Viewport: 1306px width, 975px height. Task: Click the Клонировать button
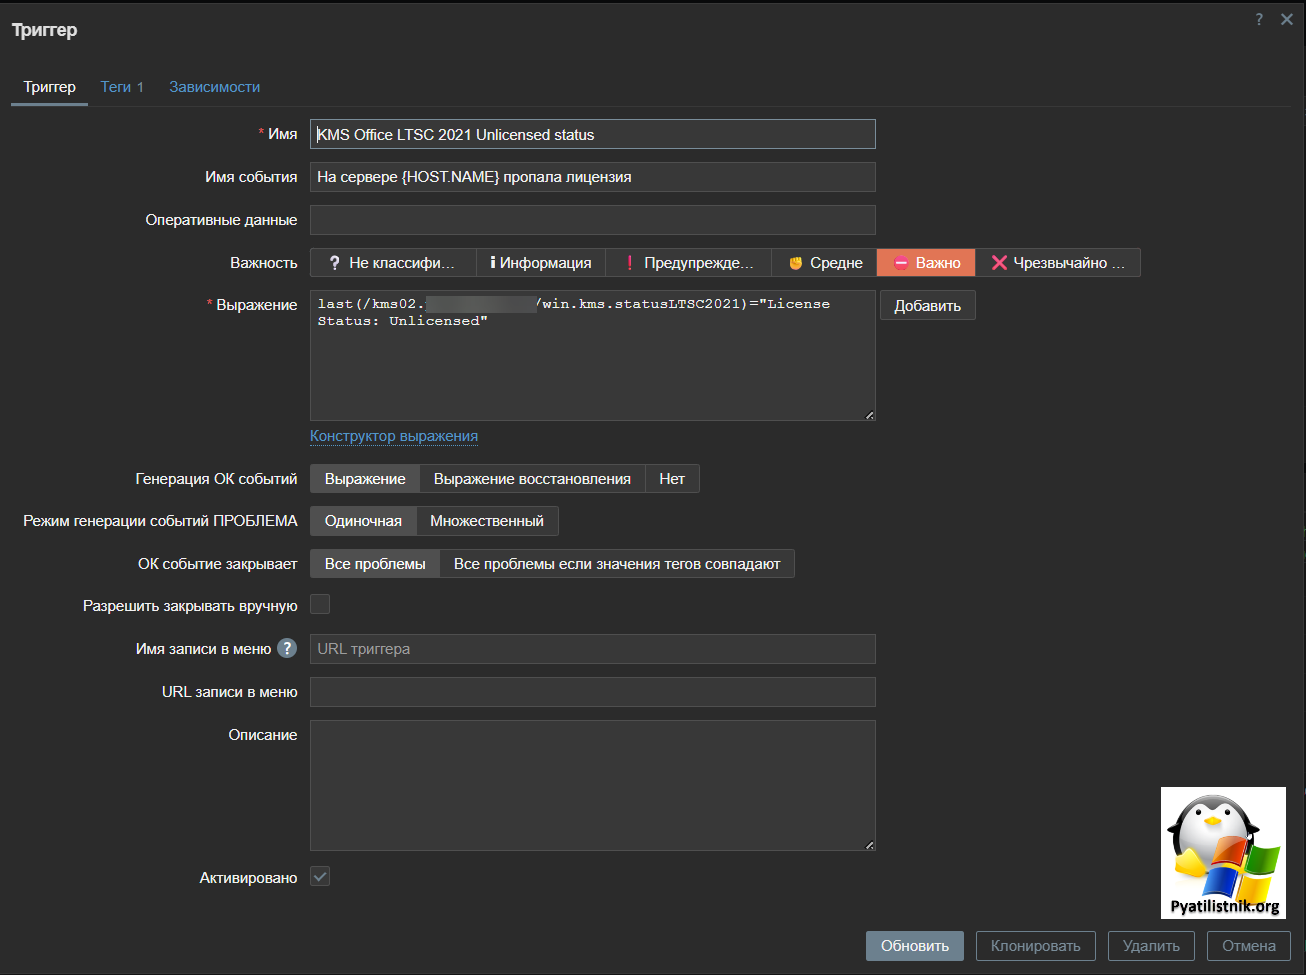pyautogui.click(x=1036, y=946)
